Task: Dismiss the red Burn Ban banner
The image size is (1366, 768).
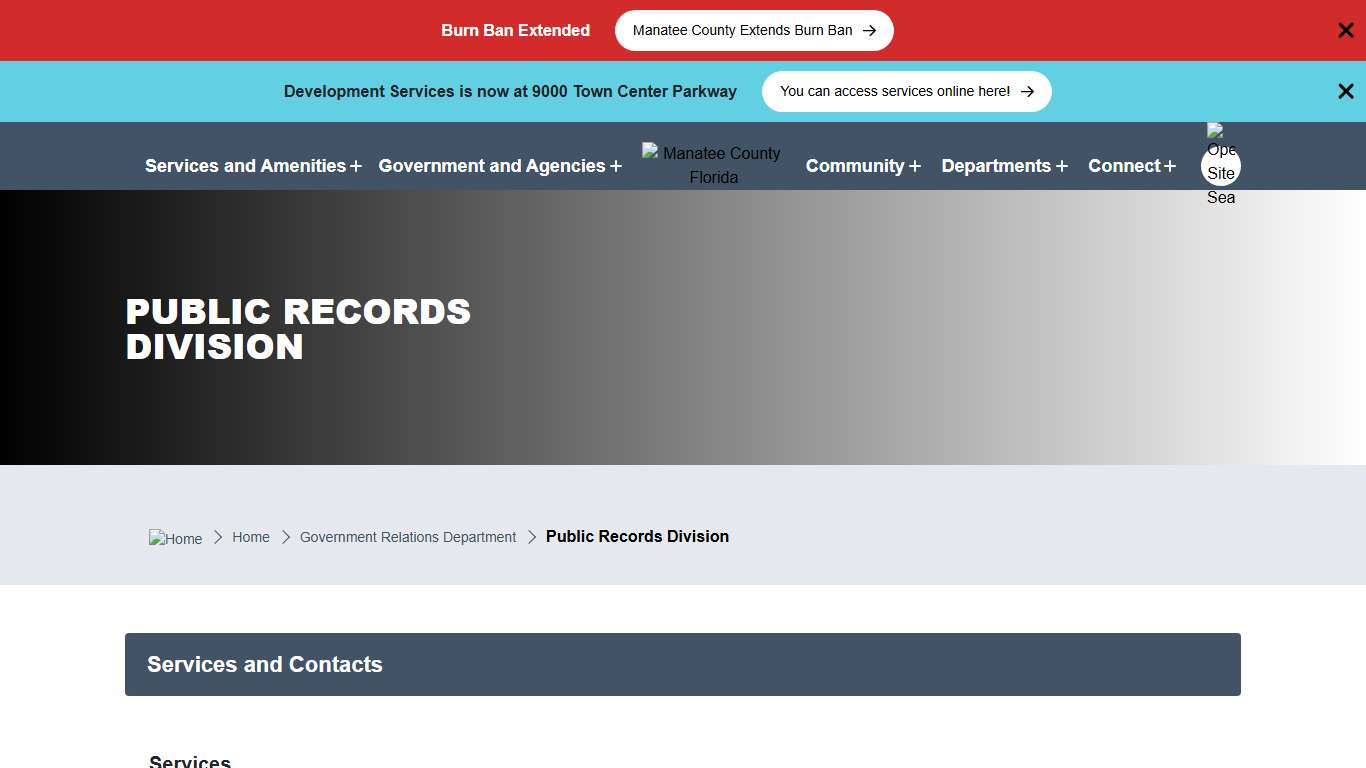Action: [x=1345, y=30]
